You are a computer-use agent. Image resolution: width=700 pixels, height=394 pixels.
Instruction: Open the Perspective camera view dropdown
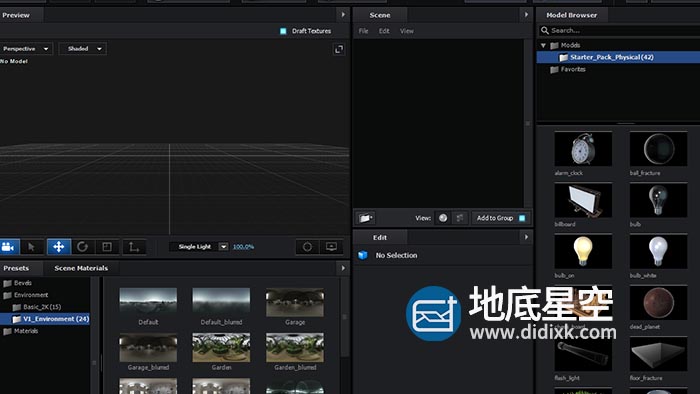click(26, 49)
